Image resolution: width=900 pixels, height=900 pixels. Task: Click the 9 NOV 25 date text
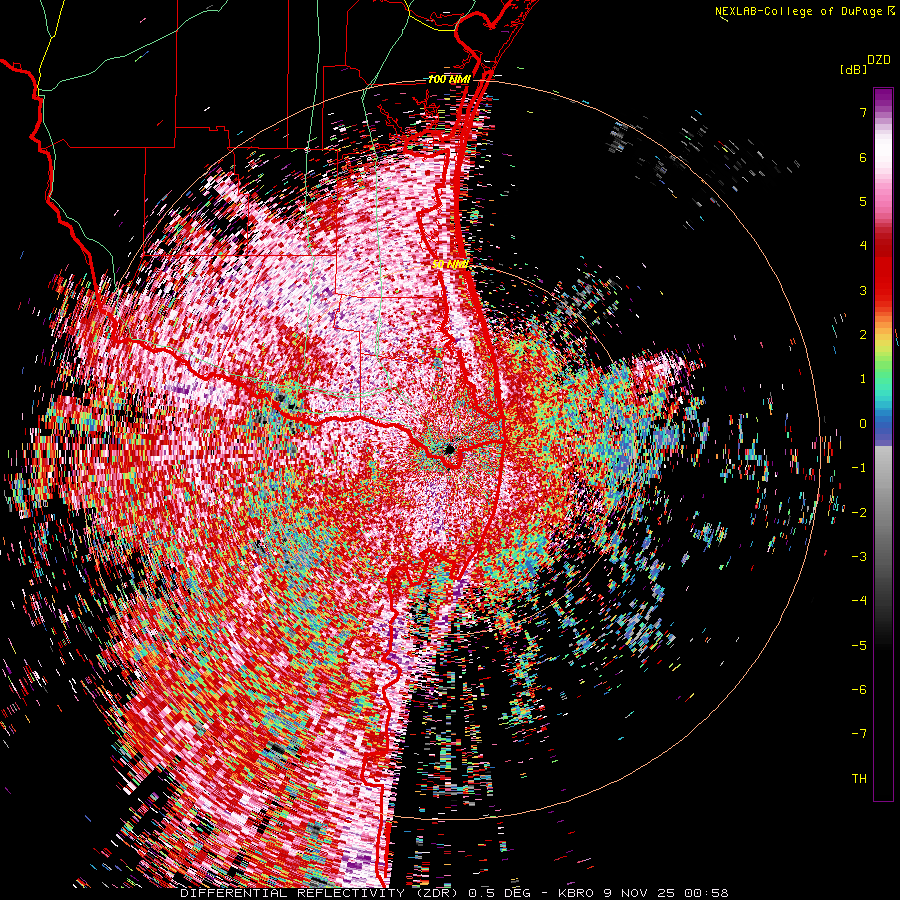coord(640,893)
